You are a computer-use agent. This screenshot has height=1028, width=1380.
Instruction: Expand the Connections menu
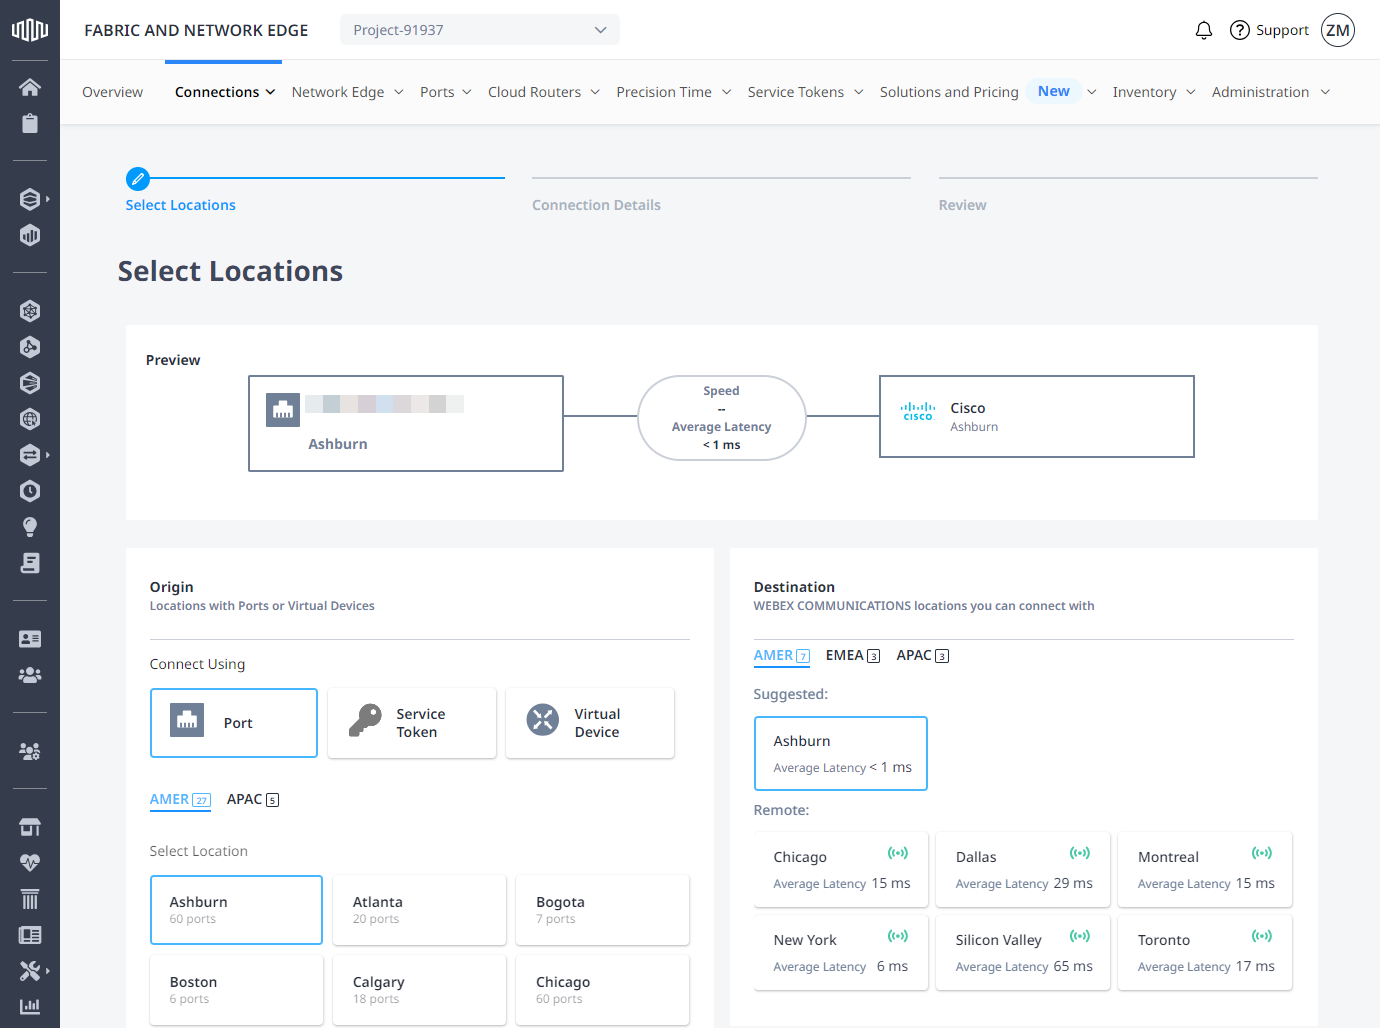tap(225, 92)
